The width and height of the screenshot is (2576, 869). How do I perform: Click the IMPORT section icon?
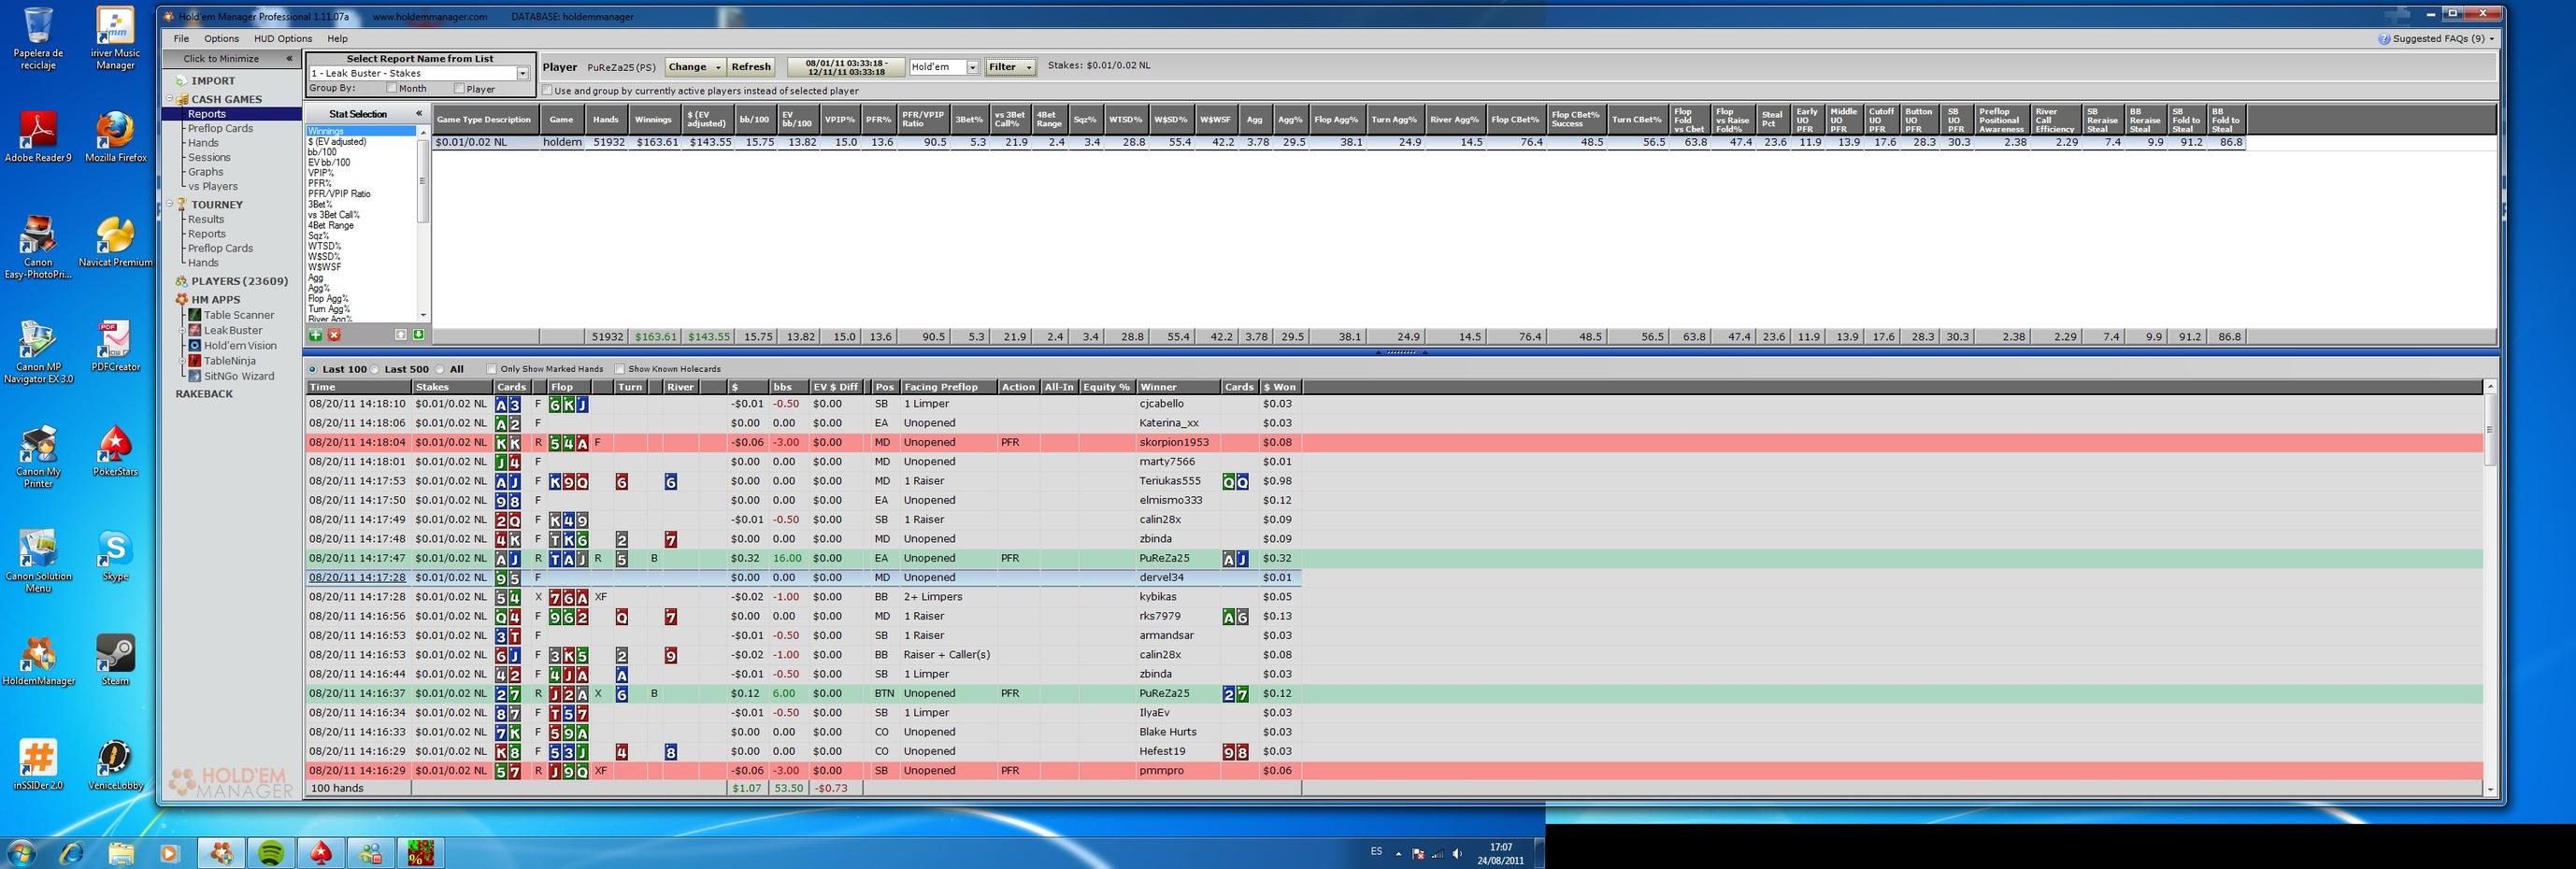(x=181, y=81)
